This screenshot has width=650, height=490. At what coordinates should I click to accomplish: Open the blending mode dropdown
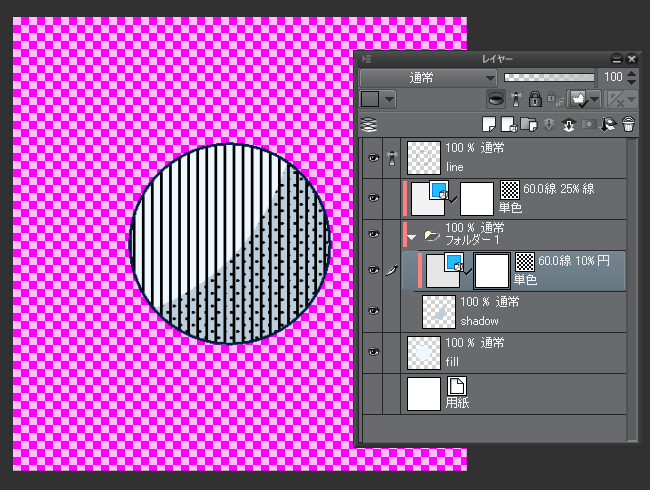(428, 77)
